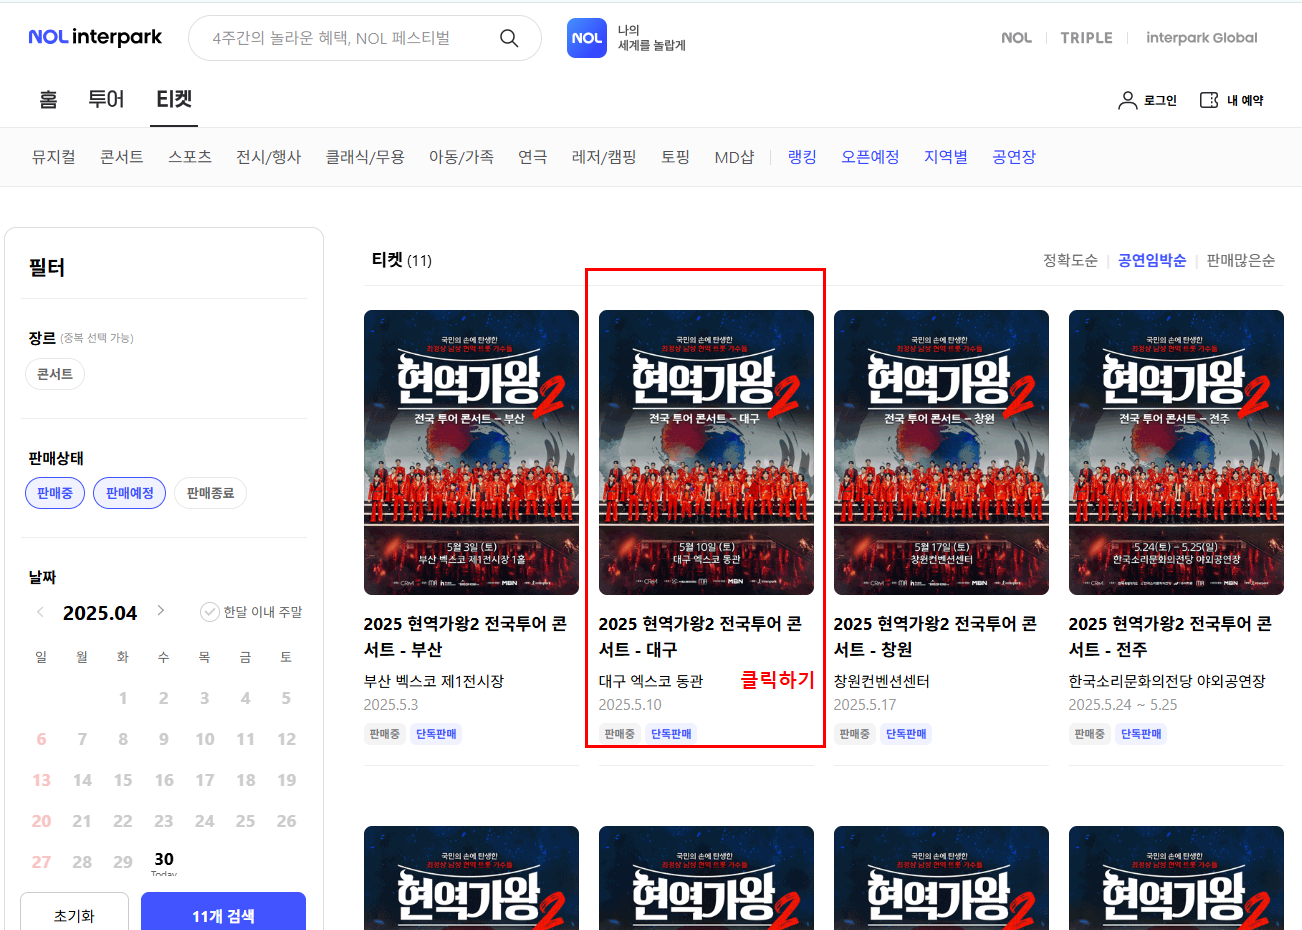1302x930 pixels.
Task: Open the 레저/캠핑 category
Action: coord(604,157)
